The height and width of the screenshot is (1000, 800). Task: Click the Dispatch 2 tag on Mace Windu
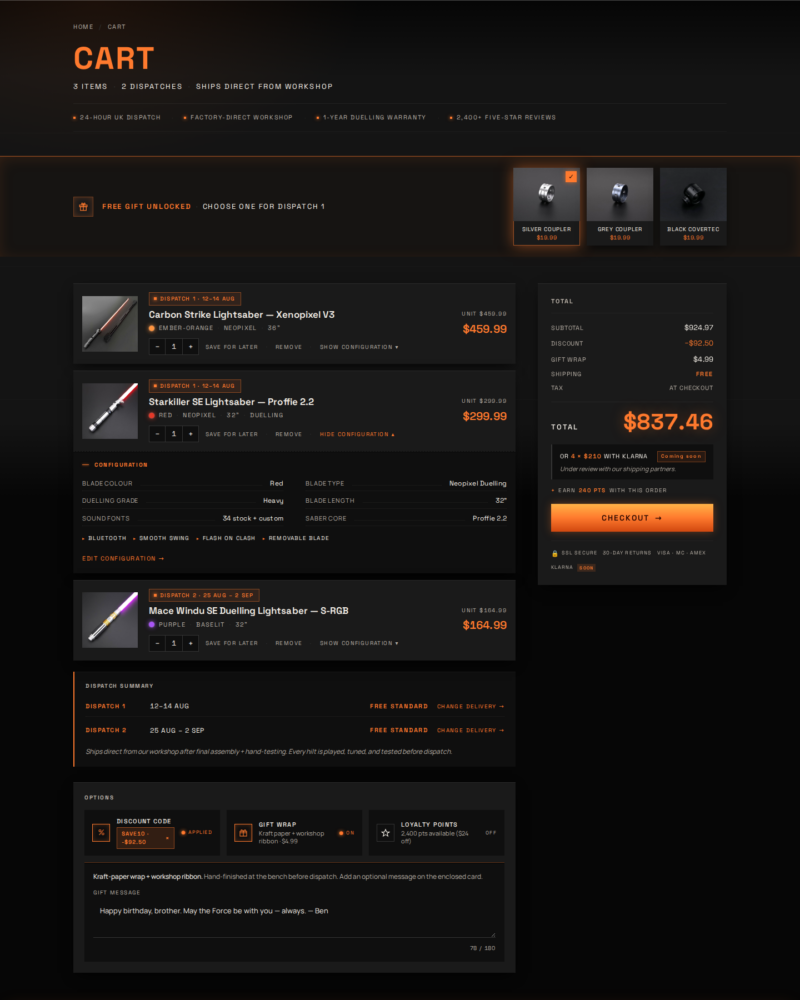(204, 595)
